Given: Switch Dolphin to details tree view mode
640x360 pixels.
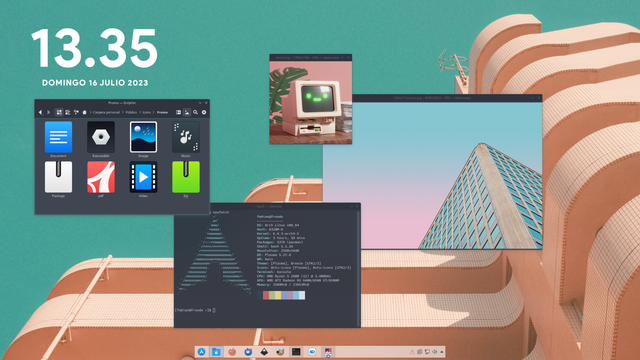Looking at the screenshot, I should [76, 112].
